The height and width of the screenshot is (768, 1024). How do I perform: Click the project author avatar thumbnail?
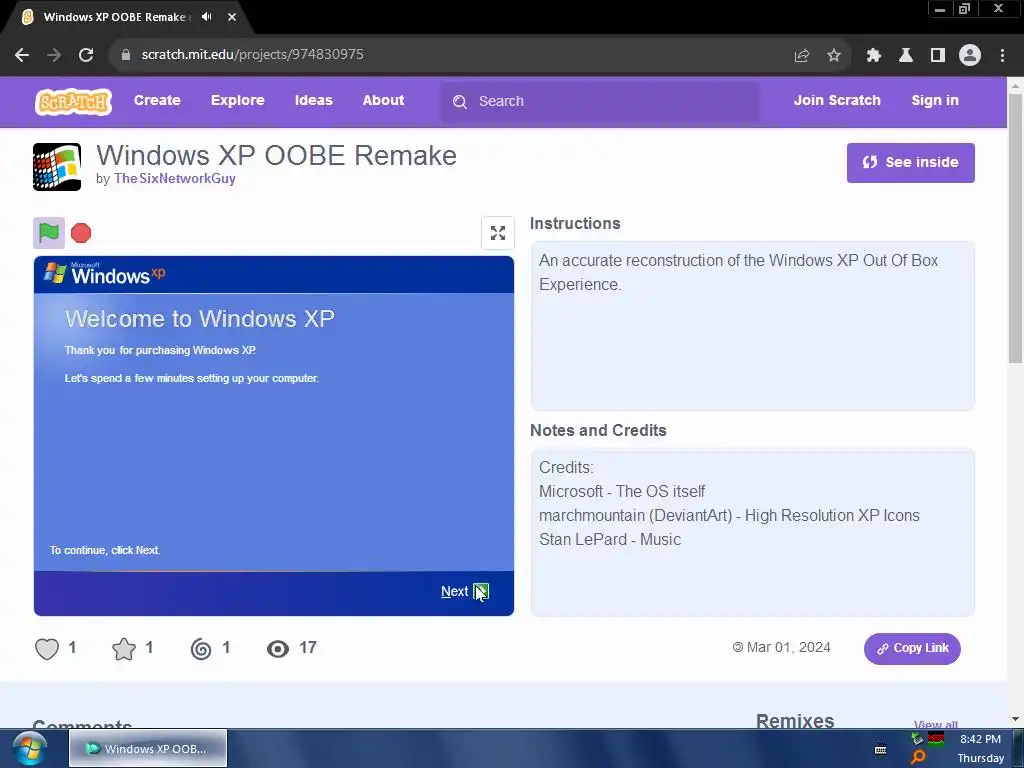click(x=57, y=167)
